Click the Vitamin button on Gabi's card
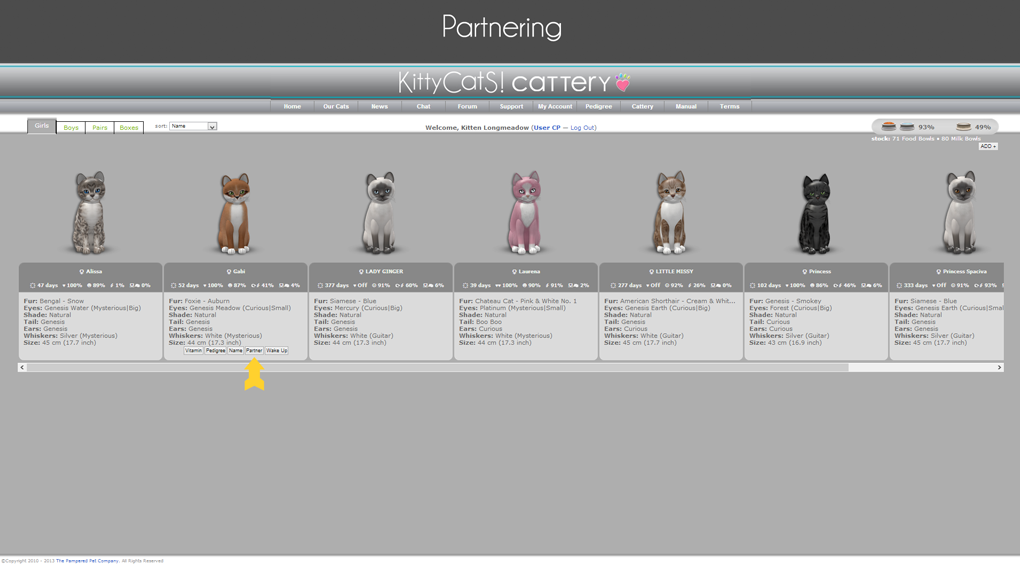 193,351
